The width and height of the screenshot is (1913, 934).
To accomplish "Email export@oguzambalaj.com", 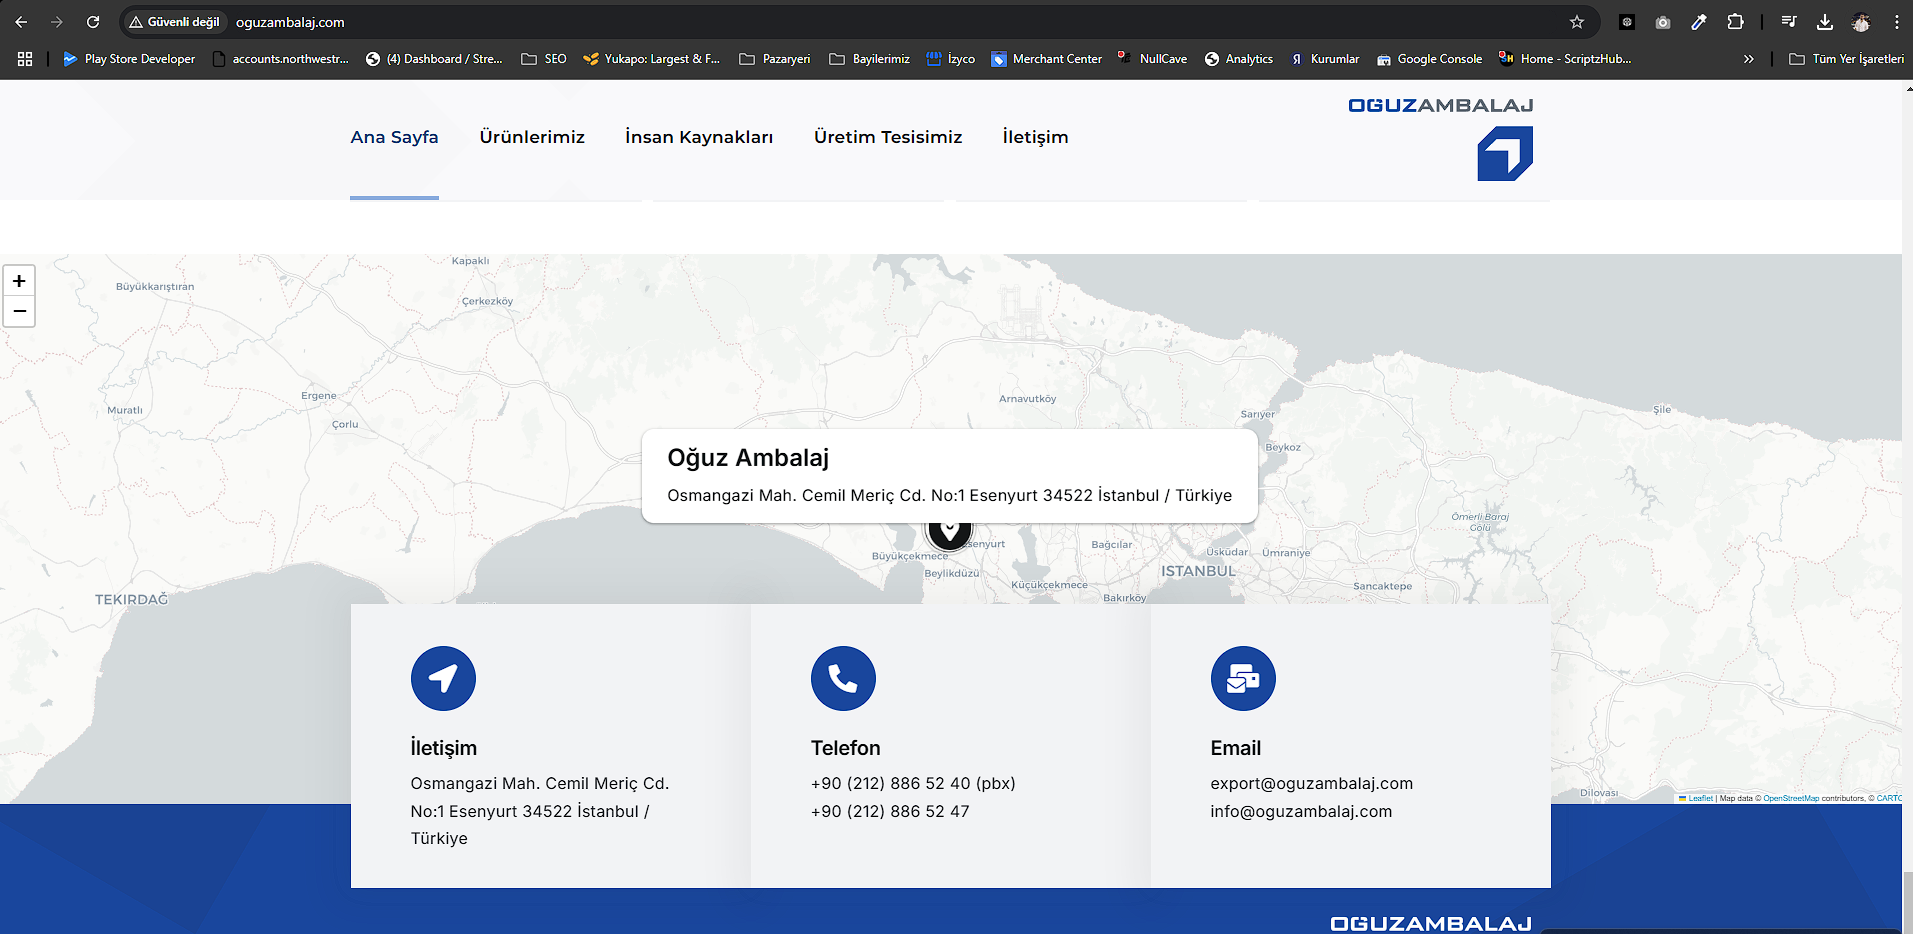I will (x=1312, y=784).
